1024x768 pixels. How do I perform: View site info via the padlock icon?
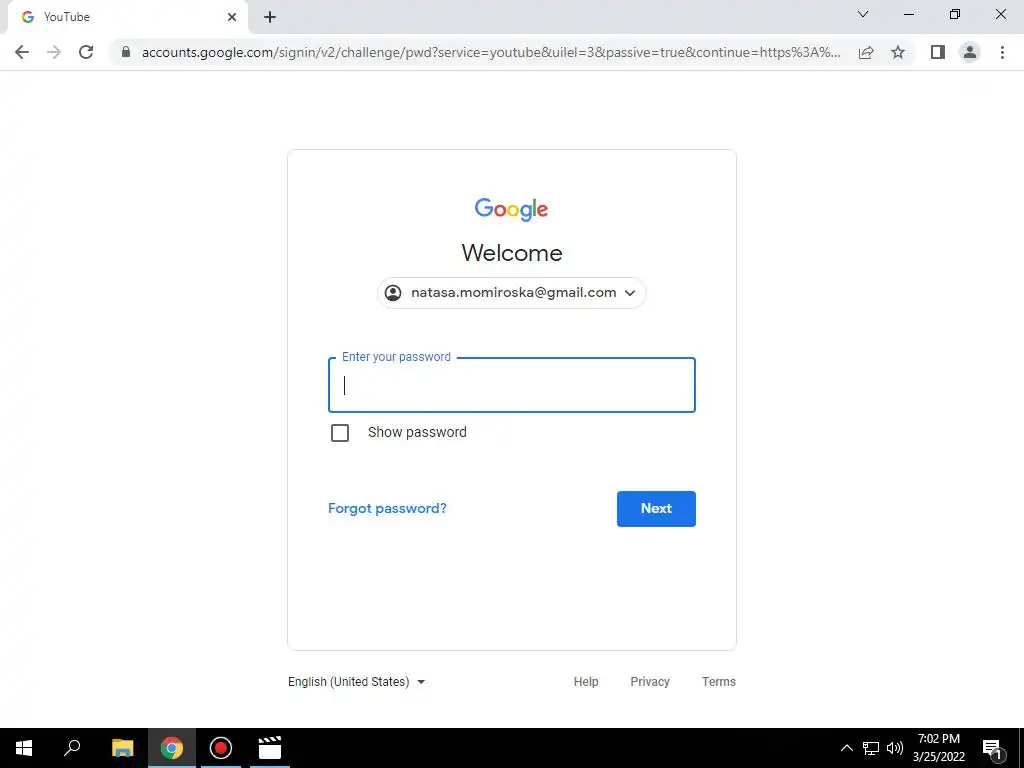coord(126,52)
